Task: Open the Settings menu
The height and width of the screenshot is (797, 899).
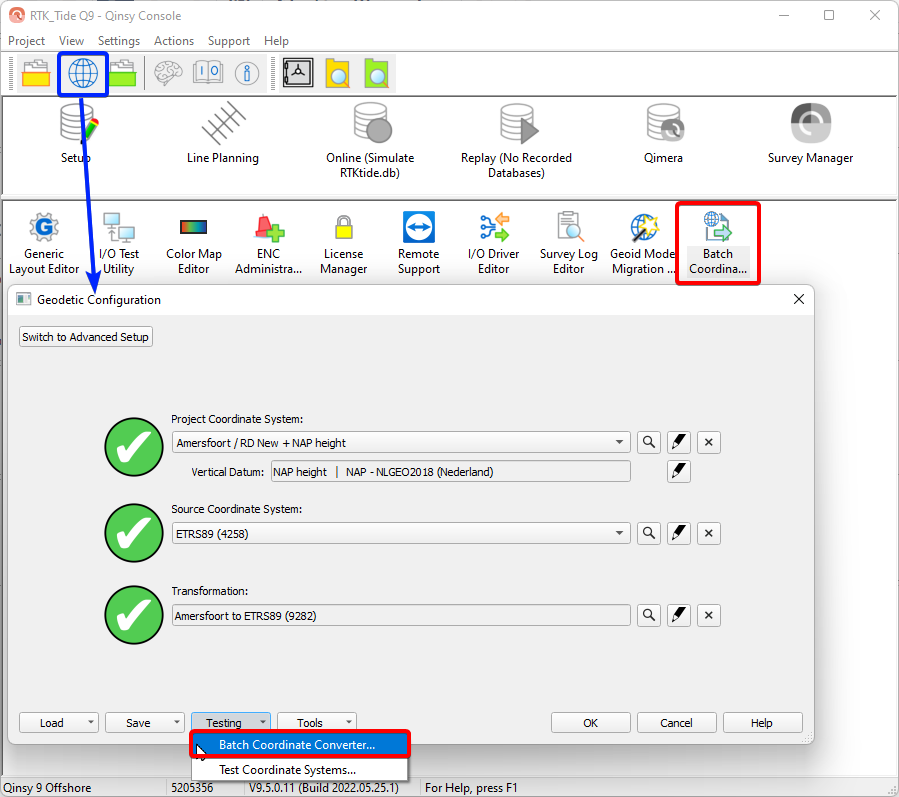Action: (x=118, y=41)
